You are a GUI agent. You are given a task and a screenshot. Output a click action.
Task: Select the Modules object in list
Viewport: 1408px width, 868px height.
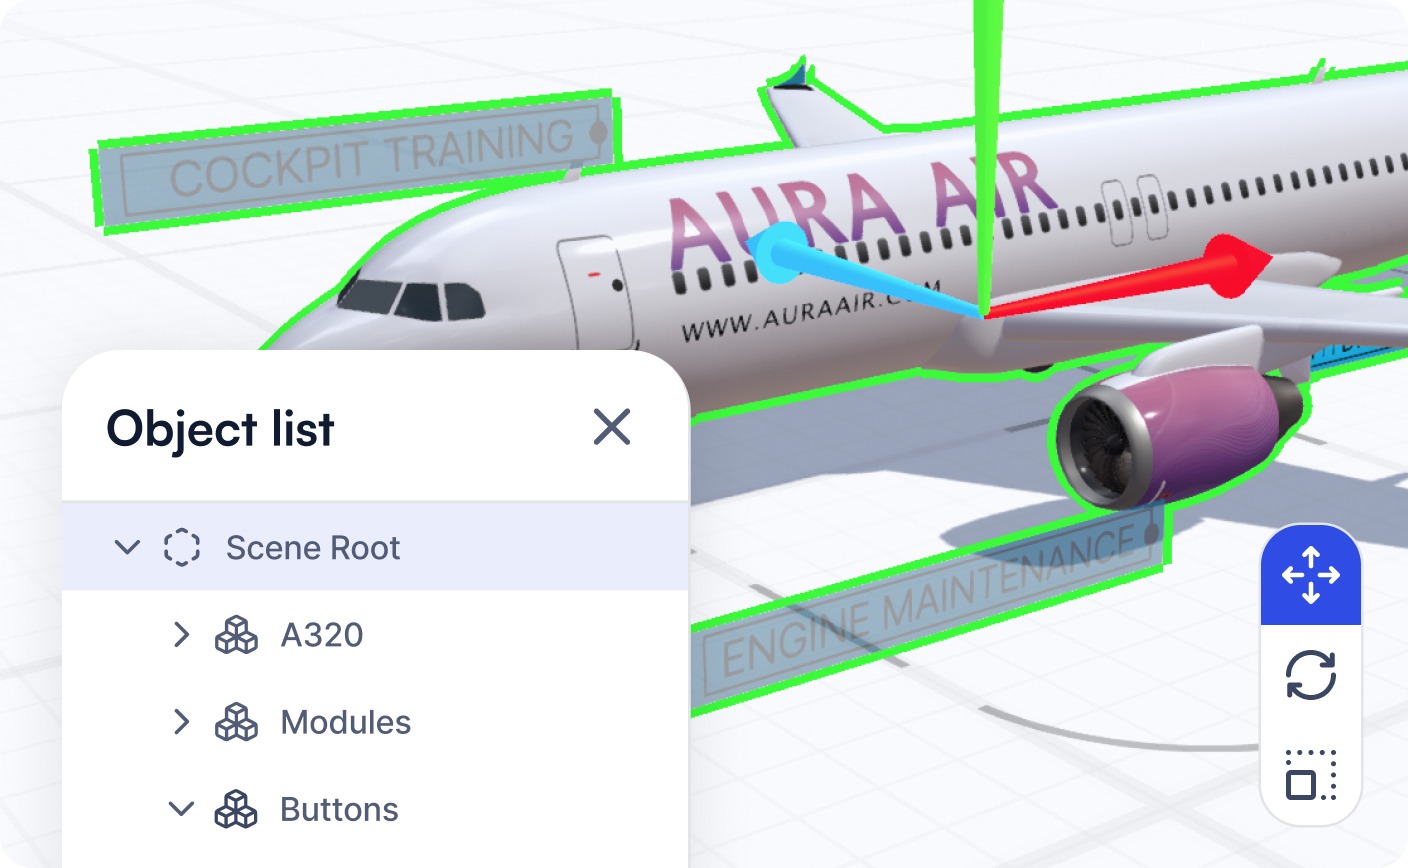[376, 721]
